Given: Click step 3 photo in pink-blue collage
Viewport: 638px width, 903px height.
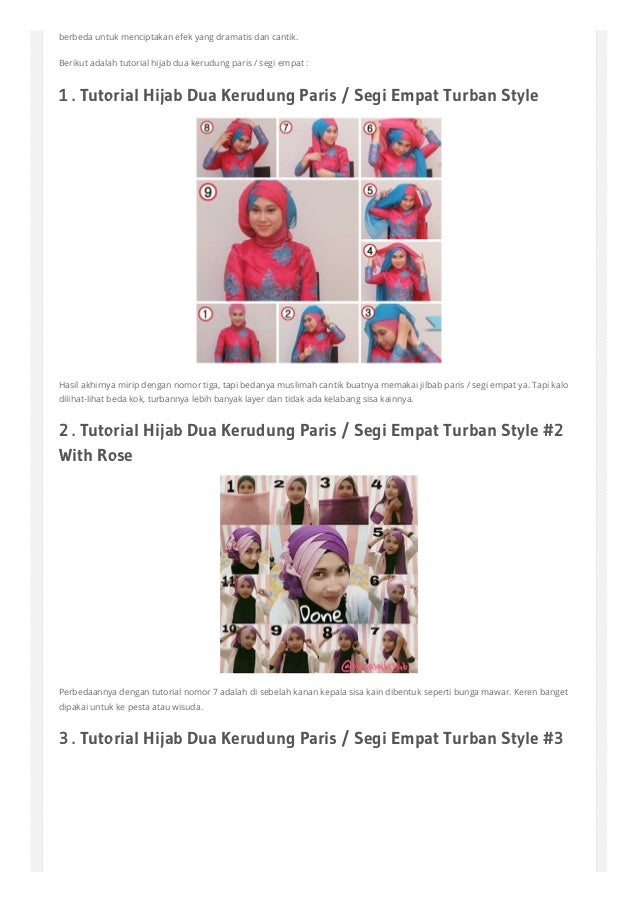Looking at the screenshot, I should pyautogui.click(x=401, y=333).
